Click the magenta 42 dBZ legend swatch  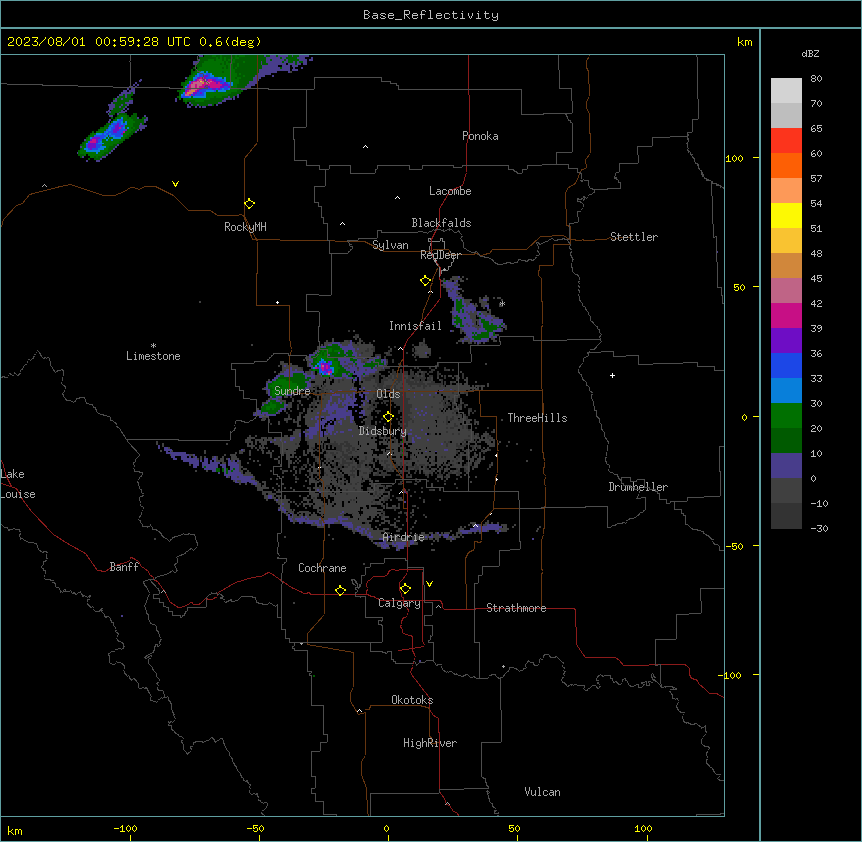[786, 315]
